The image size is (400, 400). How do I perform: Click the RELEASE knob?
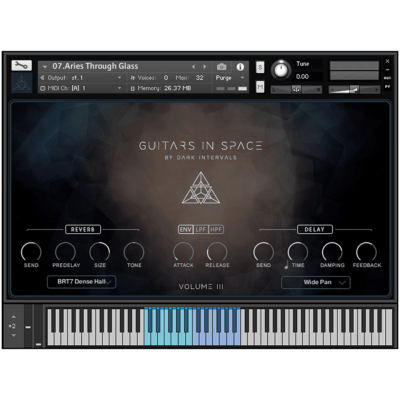tap(217, 252)
